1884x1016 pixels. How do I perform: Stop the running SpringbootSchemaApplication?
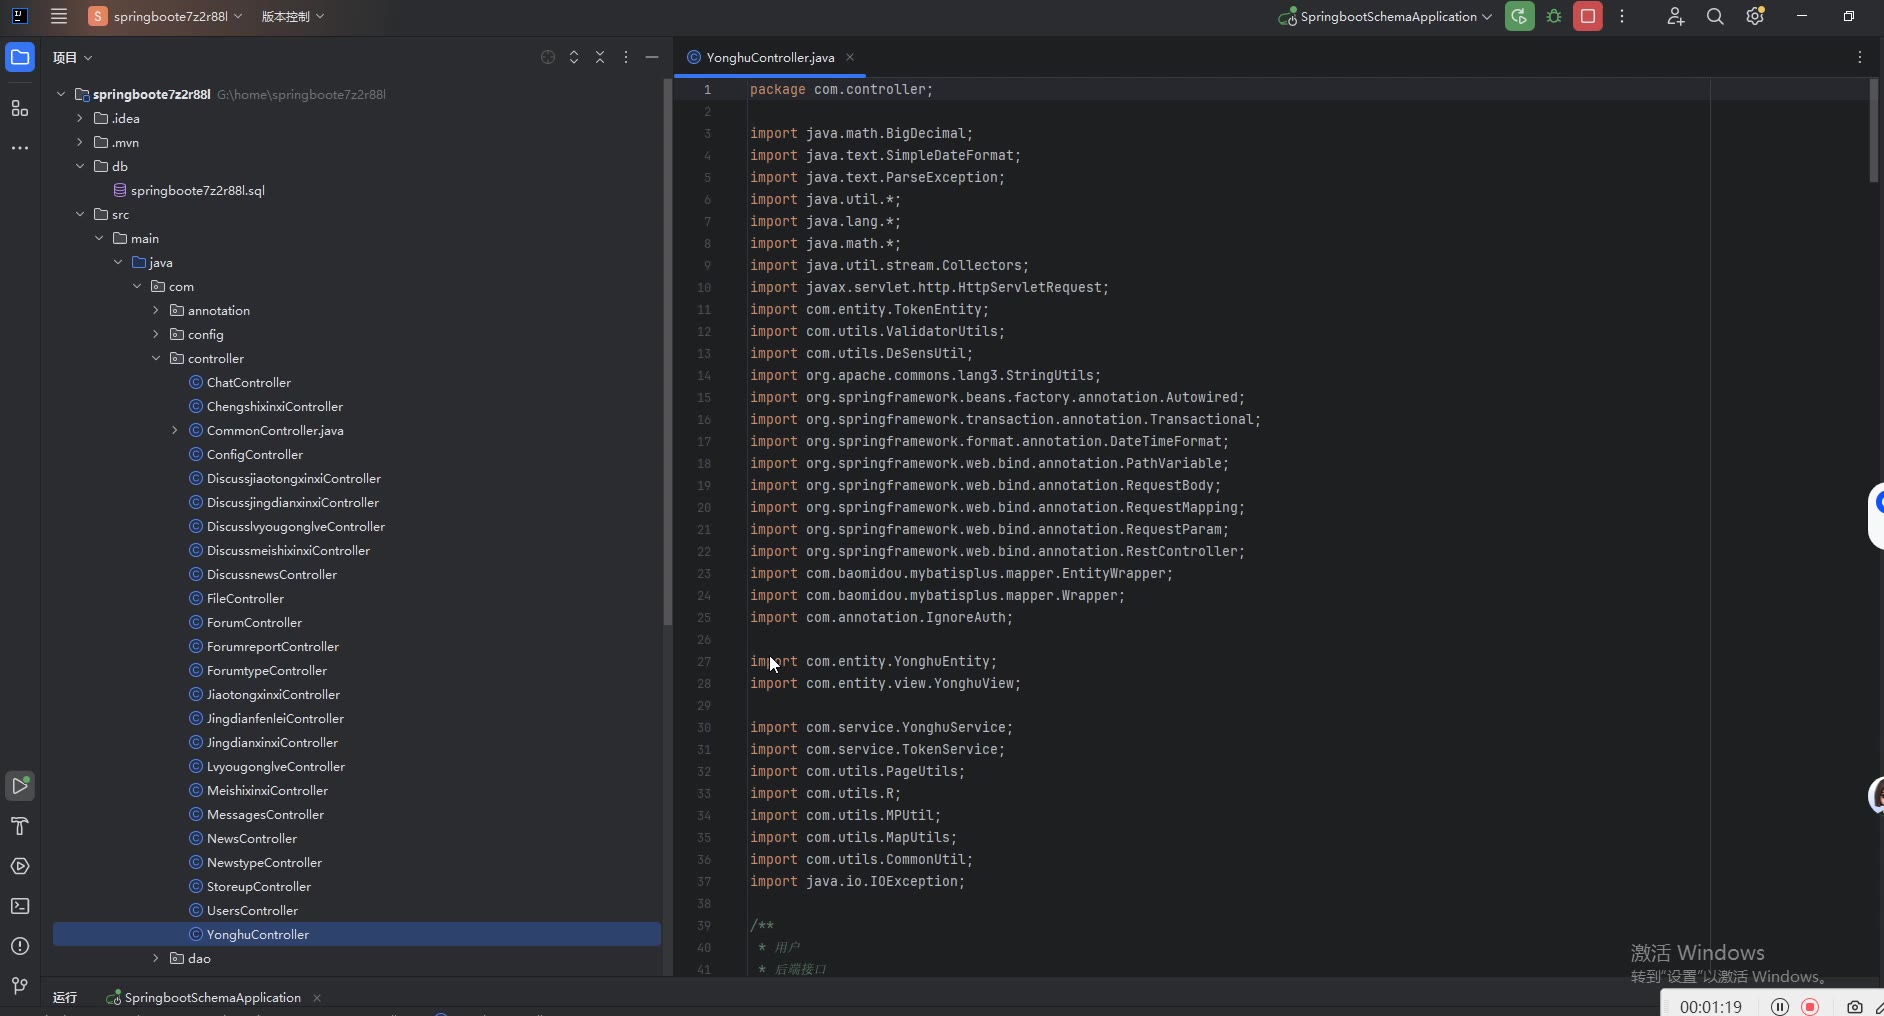tap(1588, 17)
